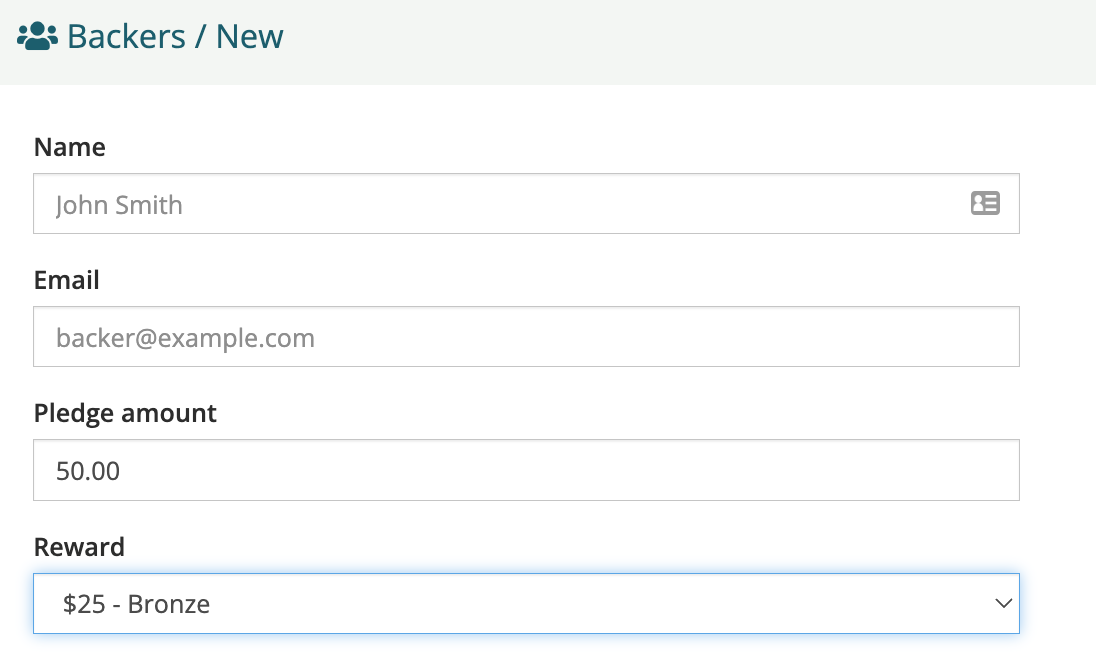Viewport: 1096px width, 664px height.
Task: Click the backer@example.com placeholder text
Action: click(185, 338)
